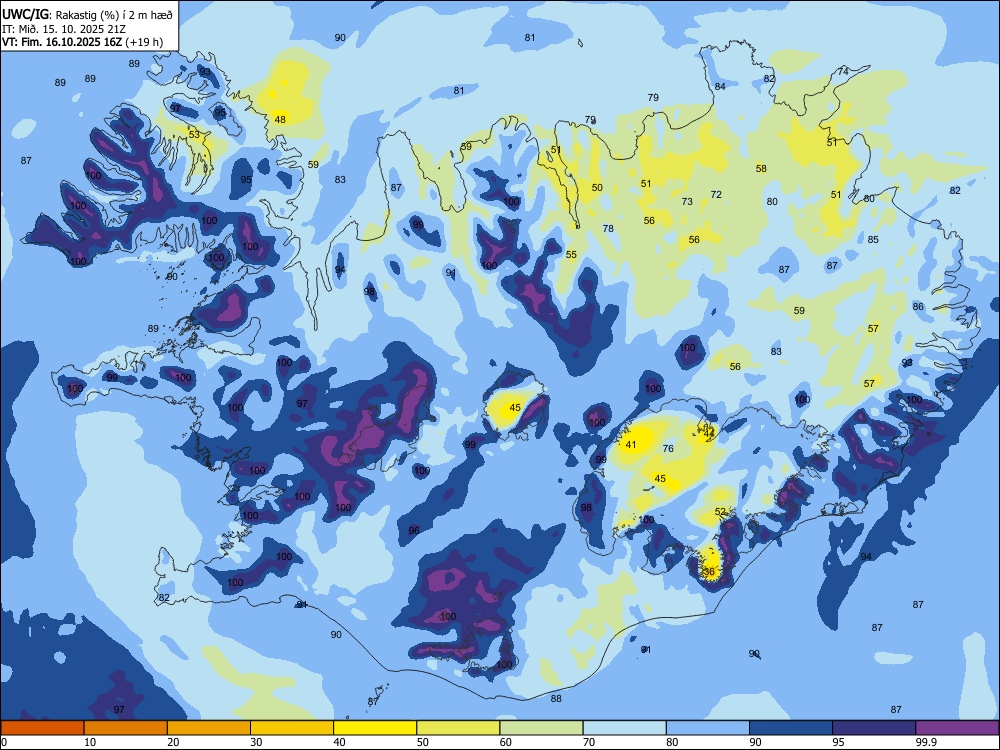Screen dimensions: 1000x750
Task: Click the map value "52" in the southeast
Action: (x=721, y=511)
